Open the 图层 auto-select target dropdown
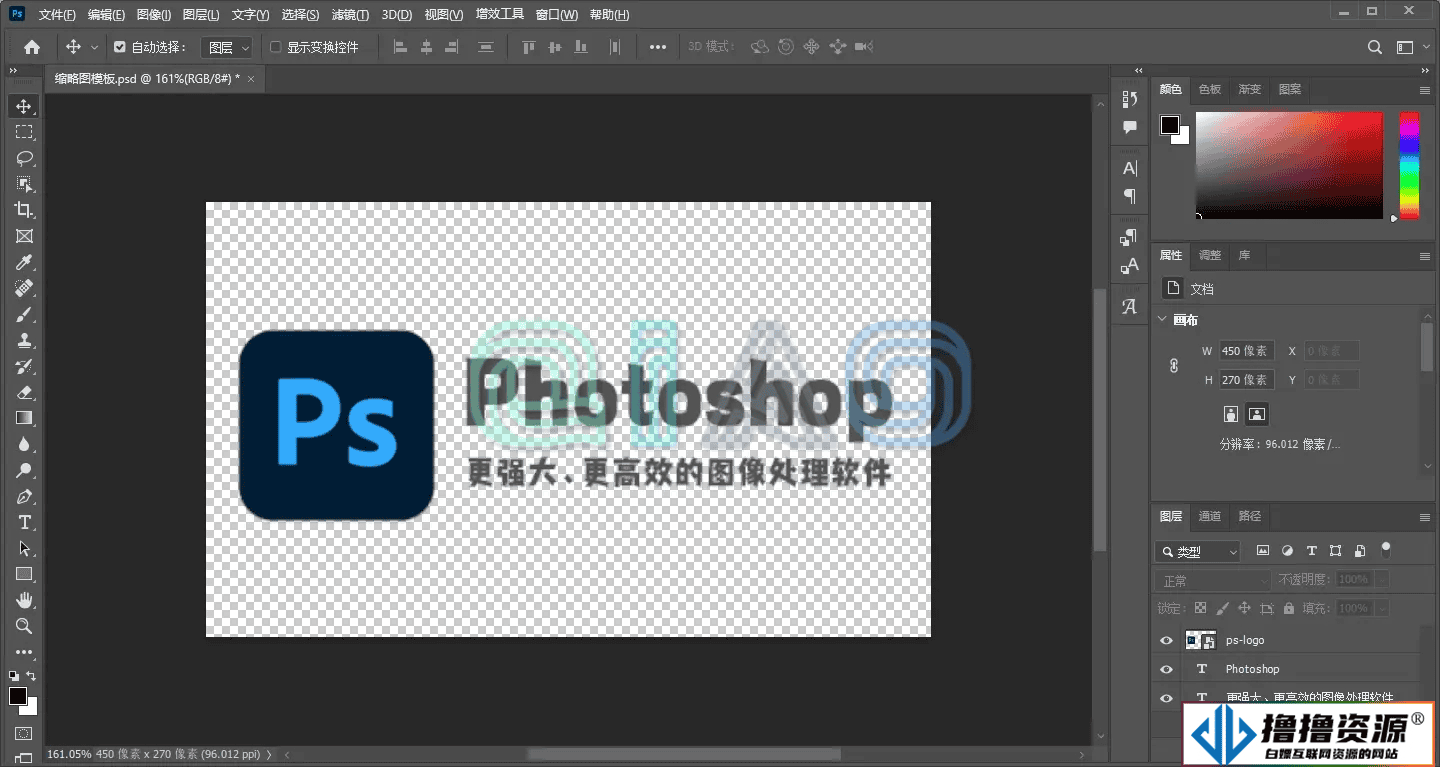The width and height of the screenshot is (1440, 767). [x=228, y=47]
